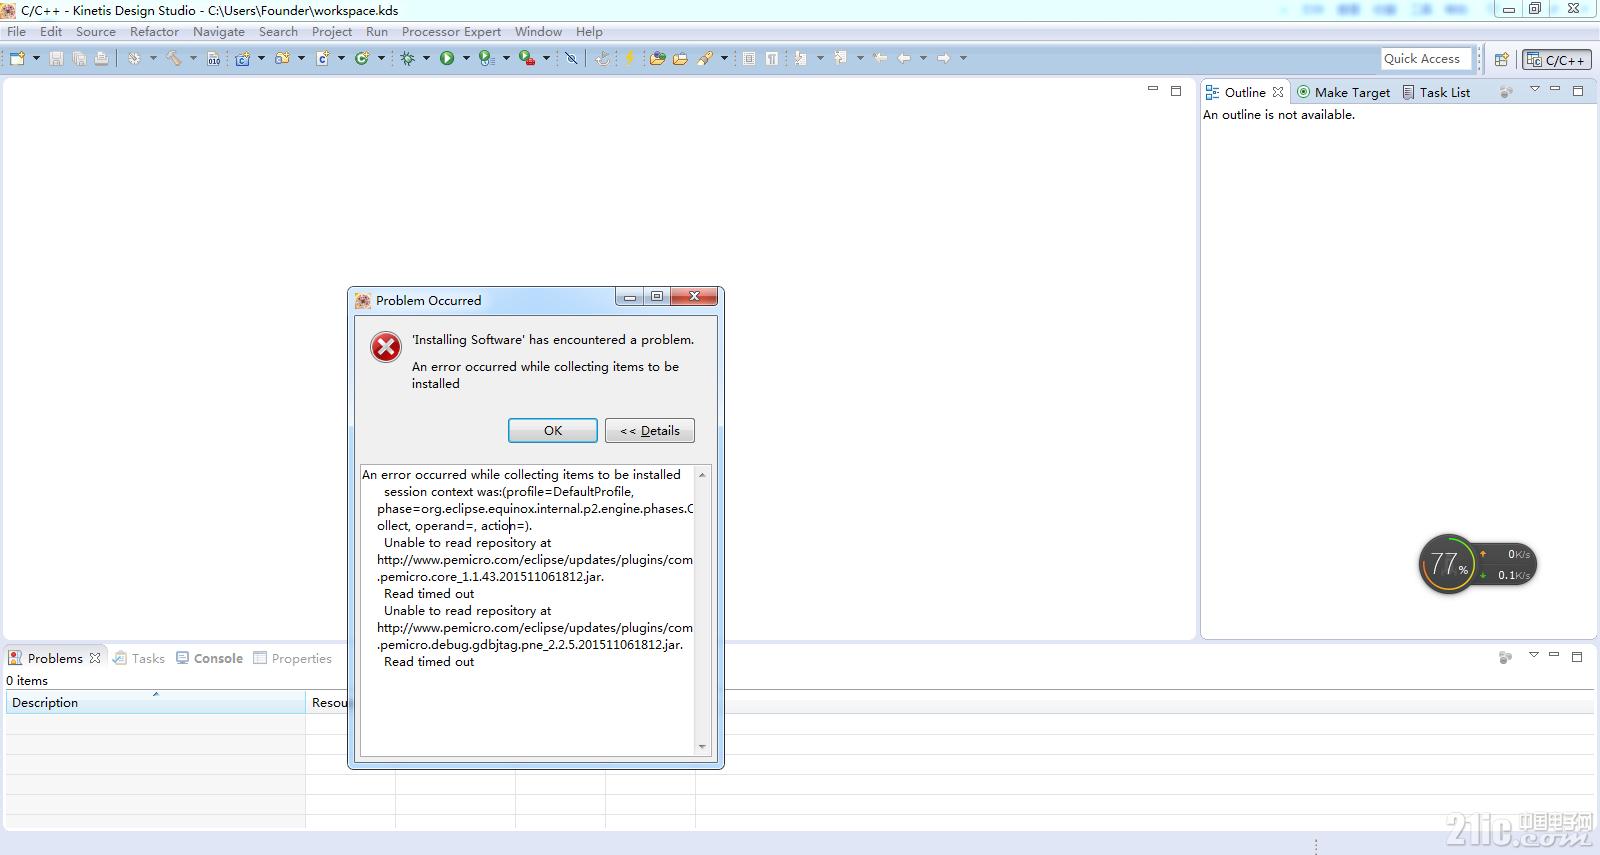The width and height of the screenshot is (1600, 855).
Task: Switch to the Tasks tab
Action: [x=139, y=658]
